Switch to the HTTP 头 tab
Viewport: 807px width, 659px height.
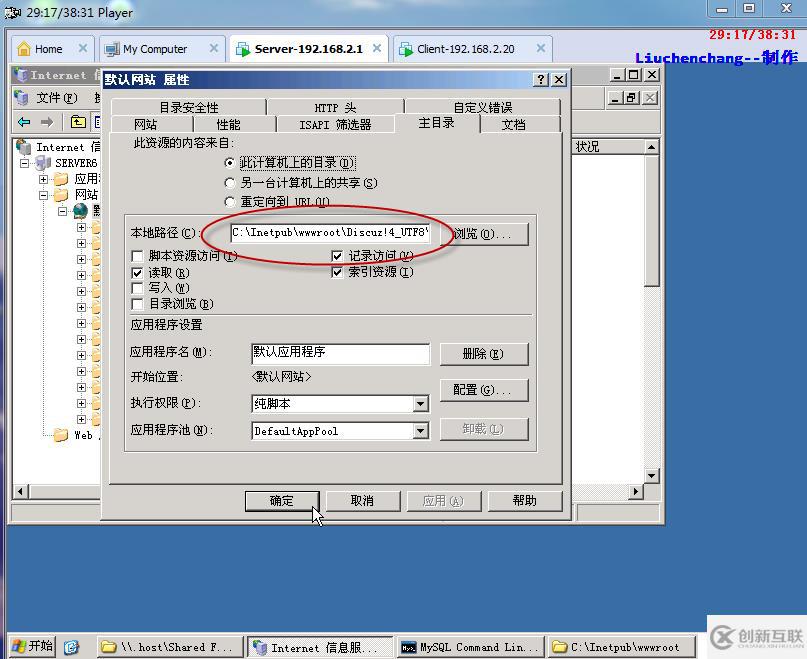[x=335, y=107]
